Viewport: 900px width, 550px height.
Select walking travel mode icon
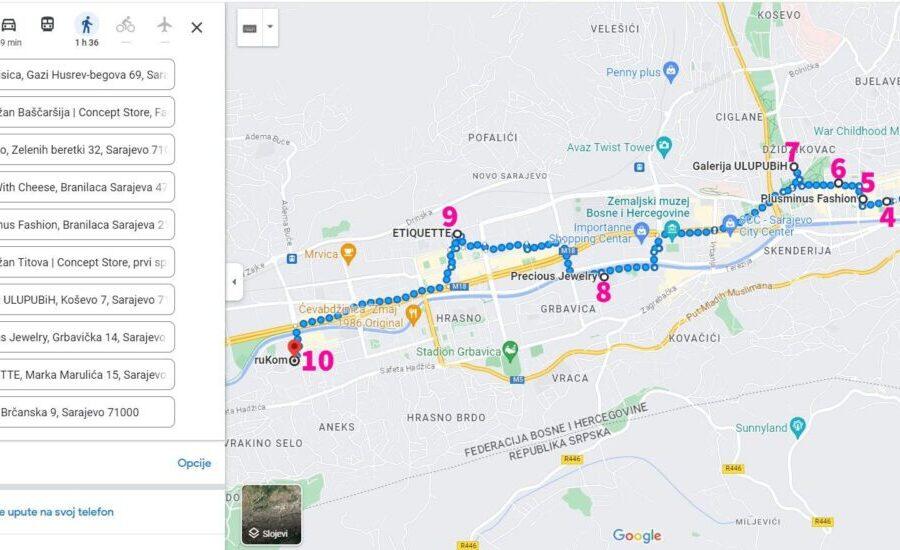click(x=87, y=25)
